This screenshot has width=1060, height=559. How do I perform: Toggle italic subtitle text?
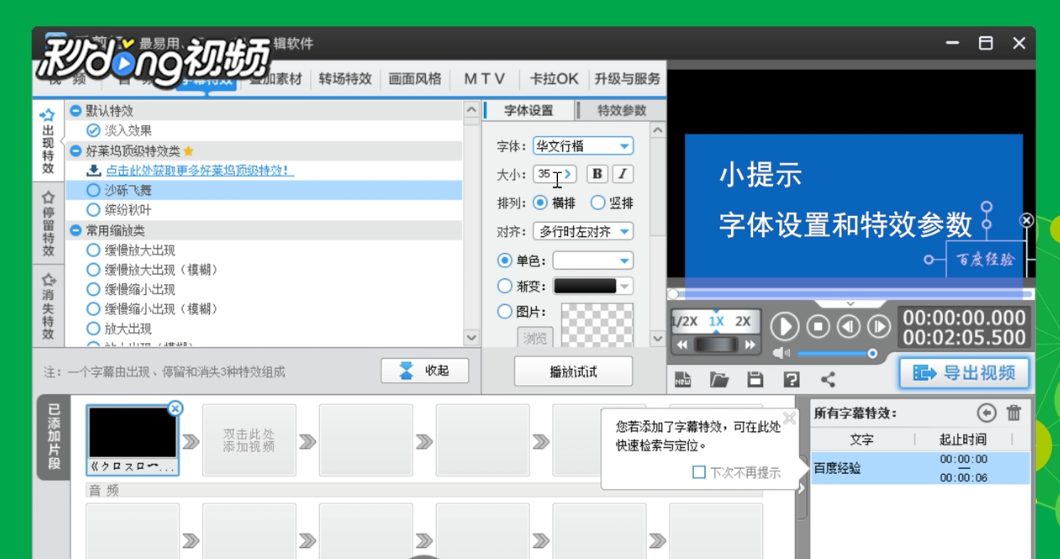pos(623,174)
